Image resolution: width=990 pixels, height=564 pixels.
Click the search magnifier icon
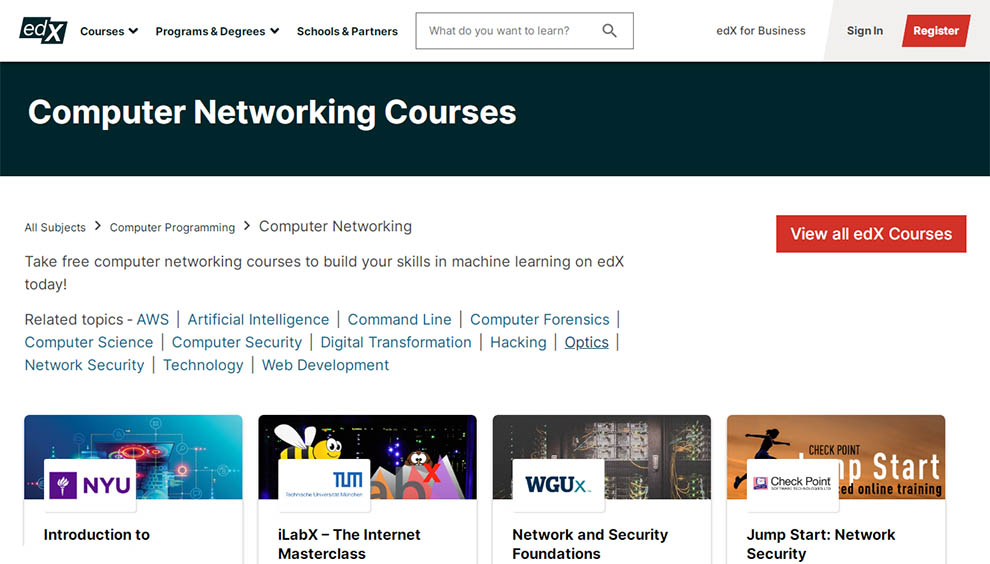(x=609, y=30)
